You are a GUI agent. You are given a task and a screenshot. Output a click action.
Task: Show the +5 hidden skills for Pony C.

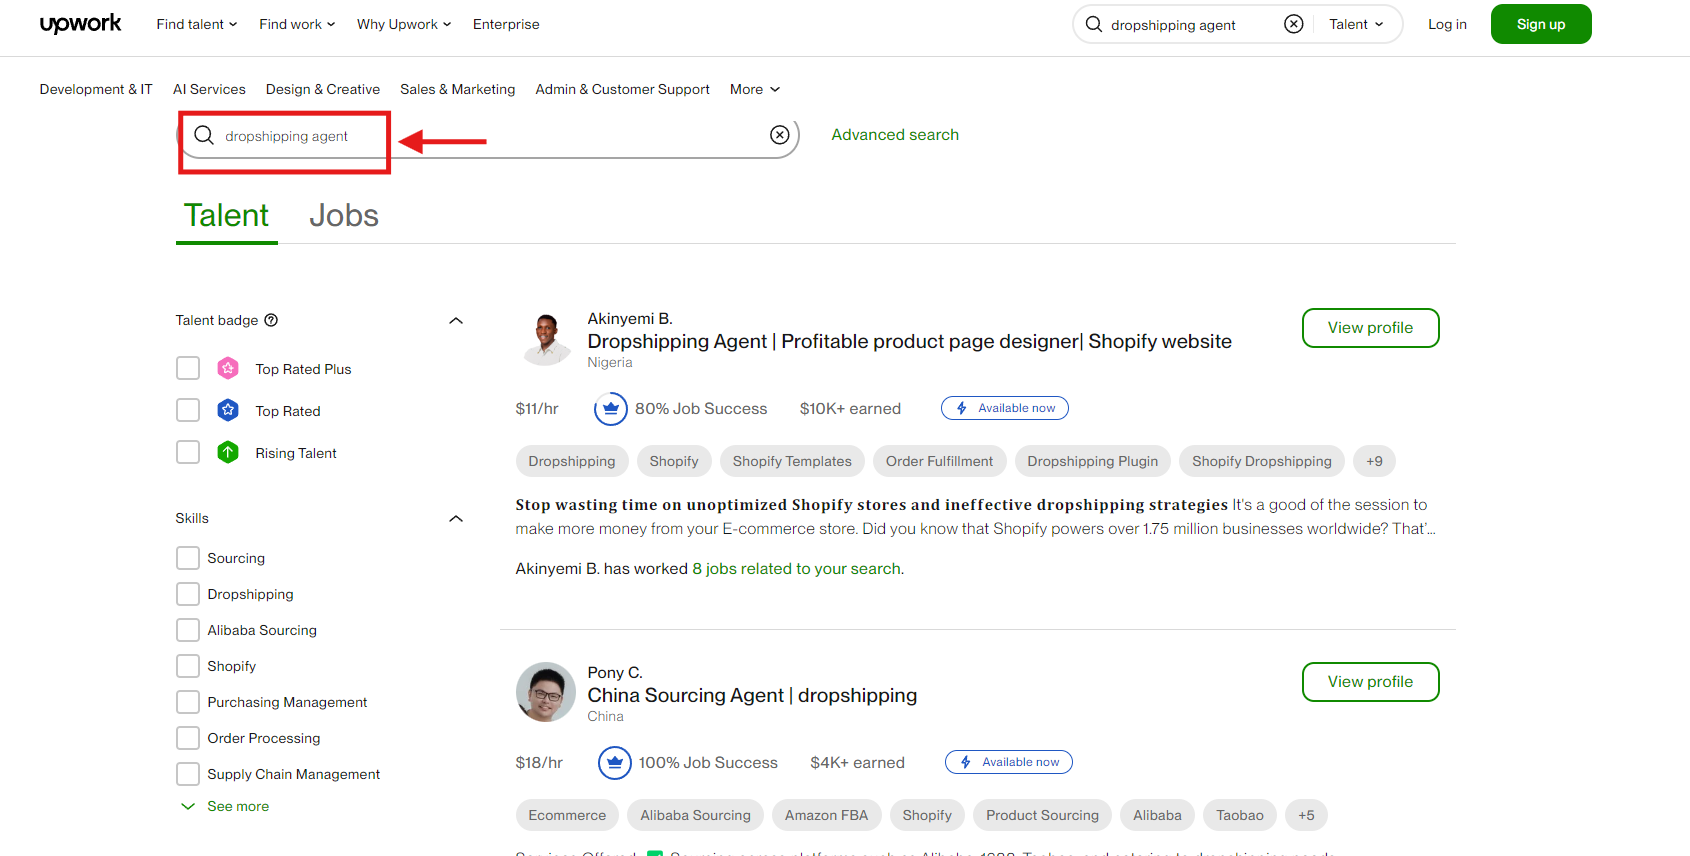[x=1307, y=815]
